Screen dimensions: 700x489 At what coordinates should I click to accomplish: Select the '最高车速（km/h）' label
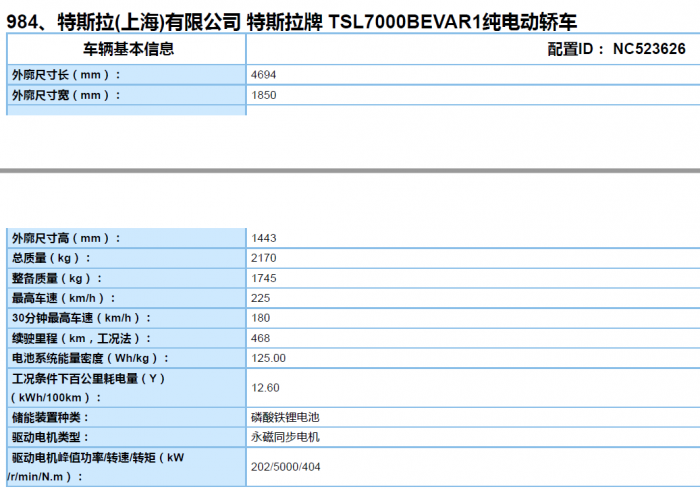coord(63,298)
